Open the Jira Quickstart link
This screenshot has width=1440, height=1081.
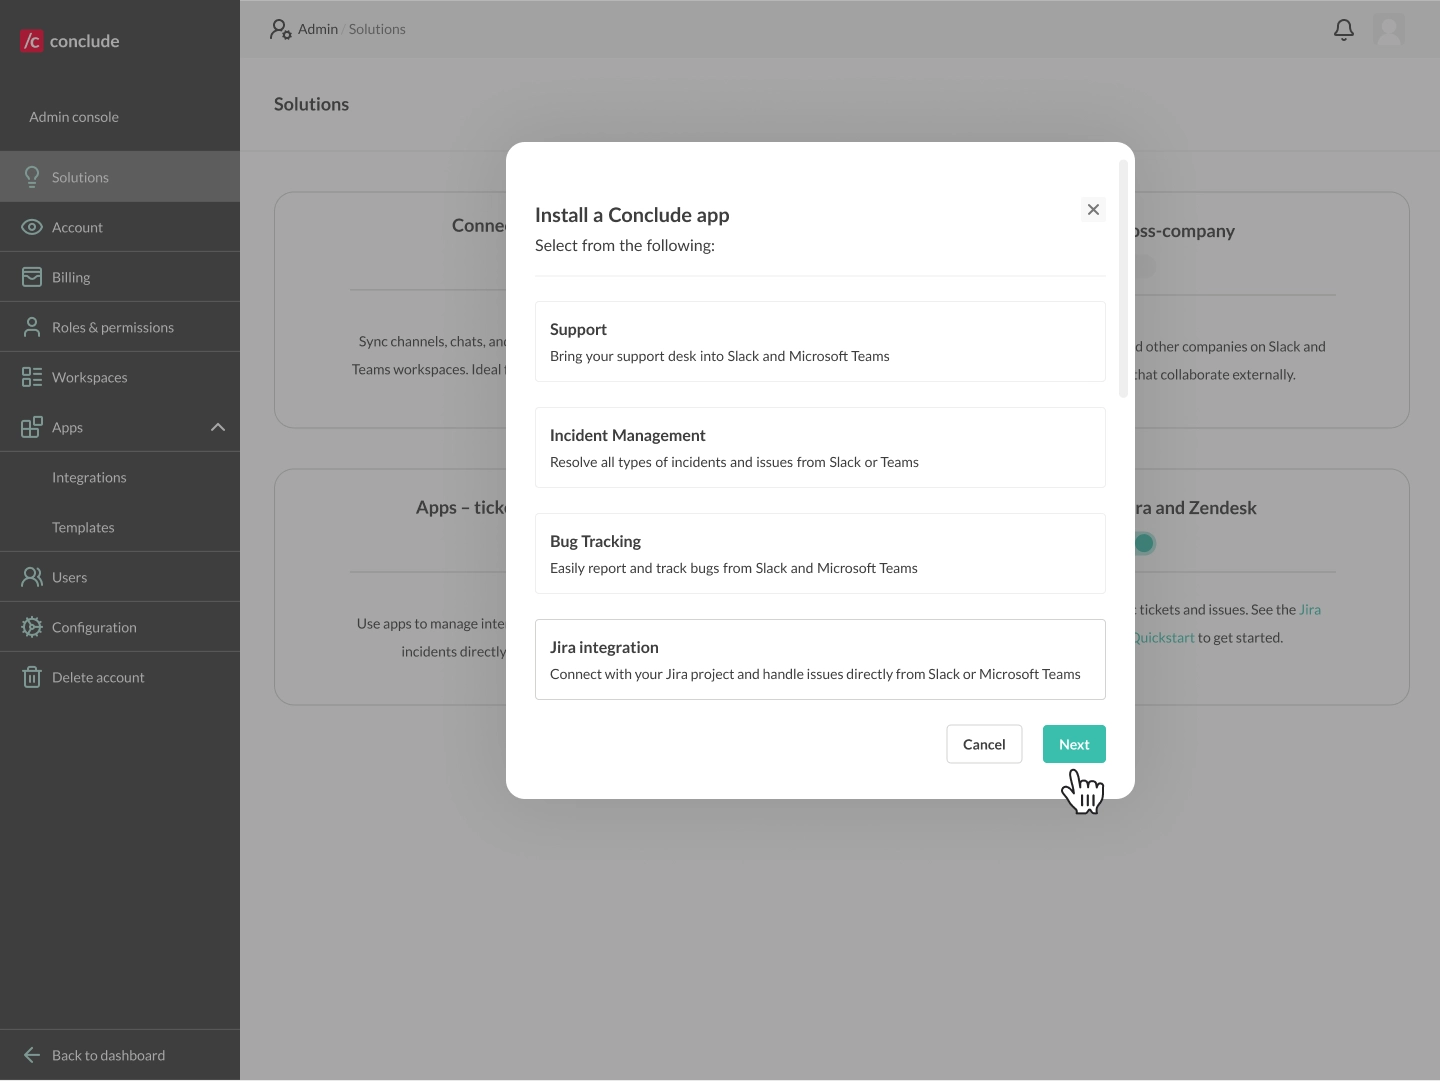[1164, 638]
